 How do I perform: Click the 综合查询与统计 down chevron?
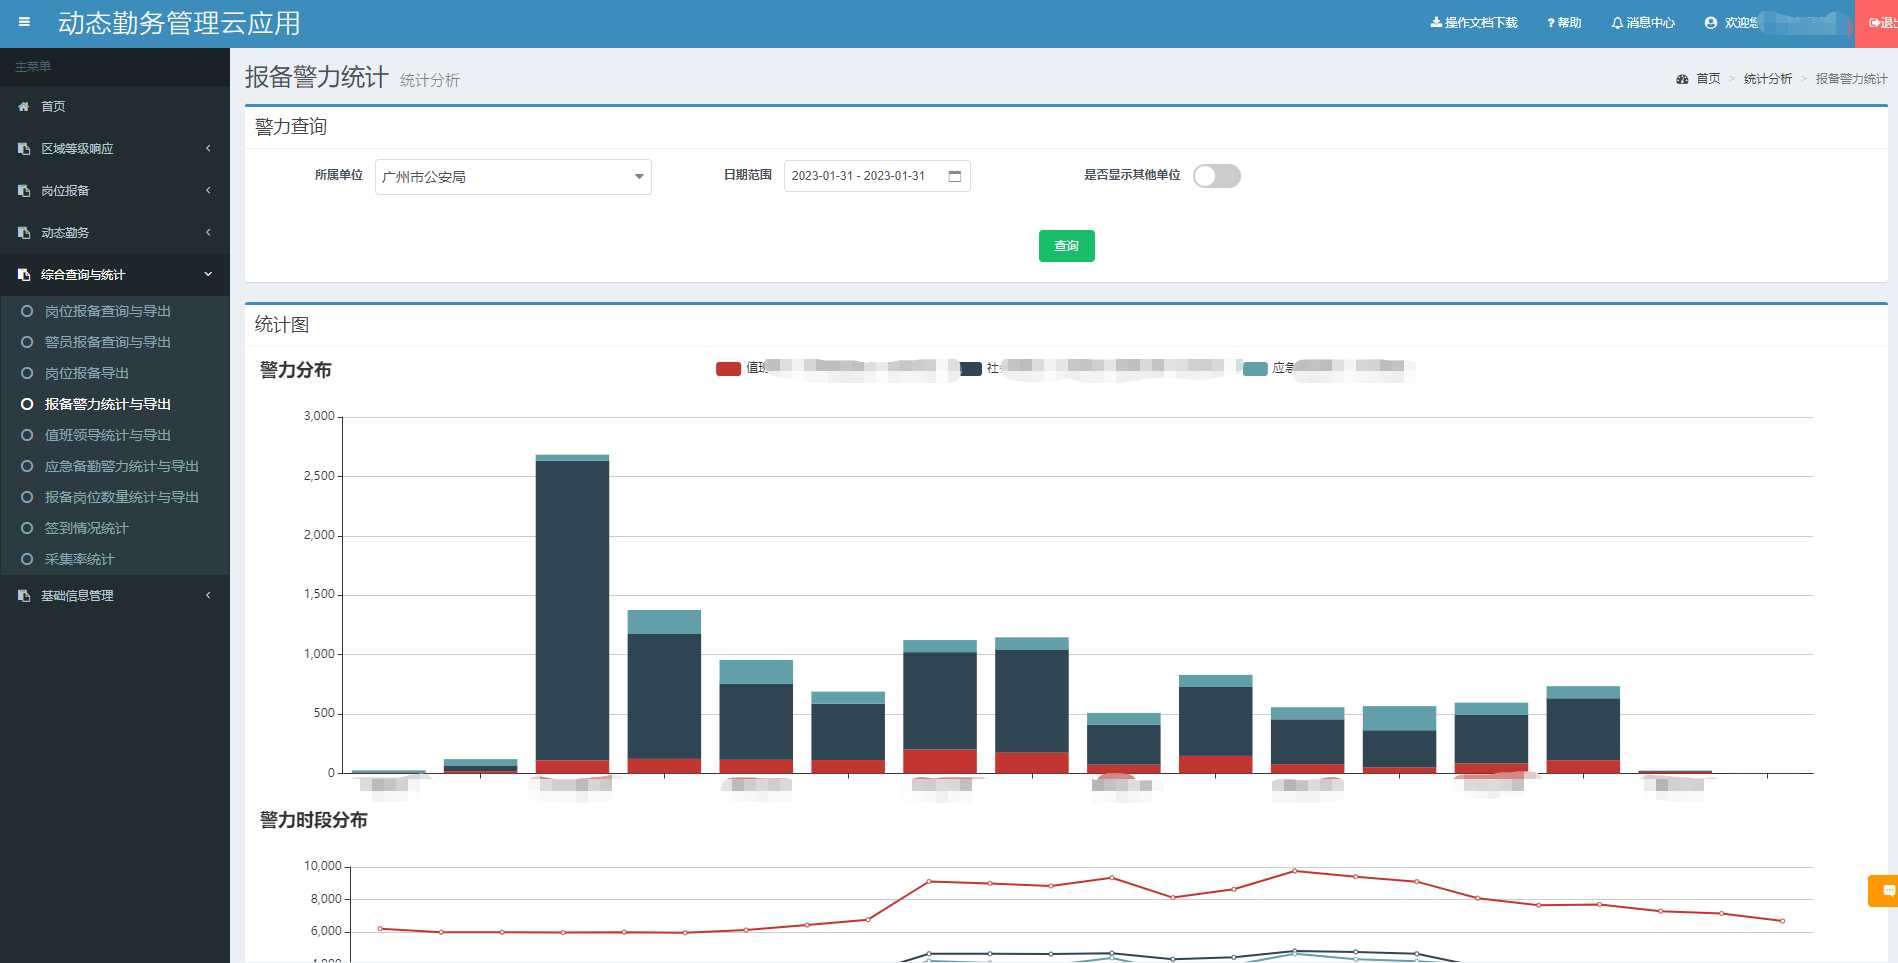[208, 274]
